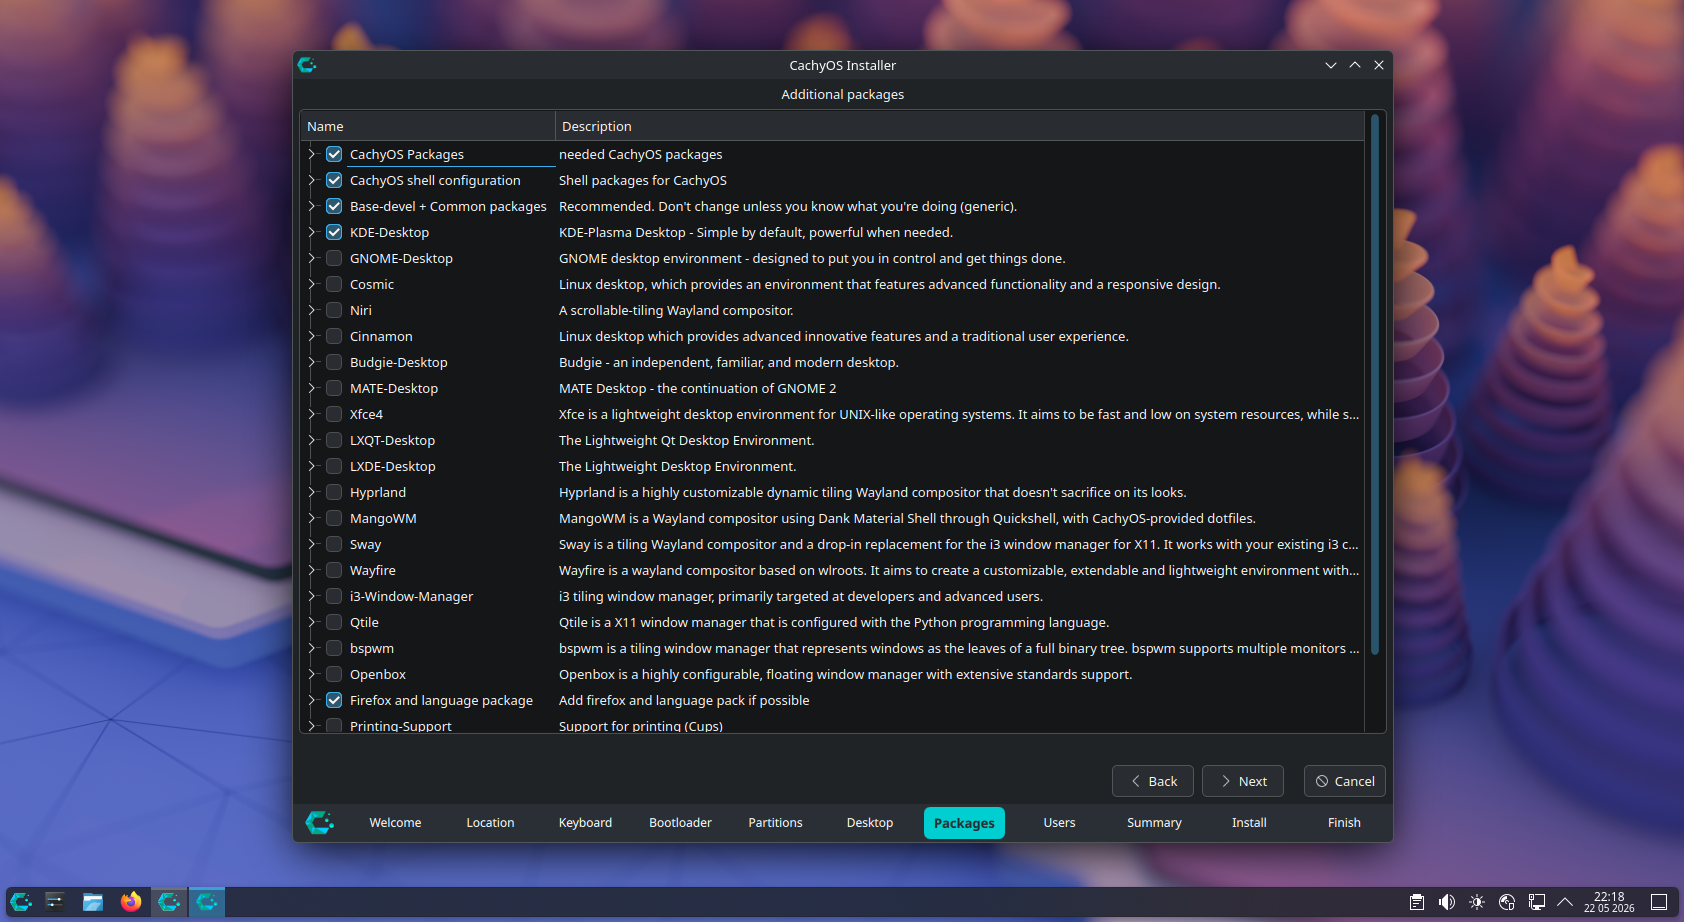Uncheck the CachyOS shell configuration checkbox
Image resolution: width=1684 pixels, height=922 pixels.
(334, 180)
